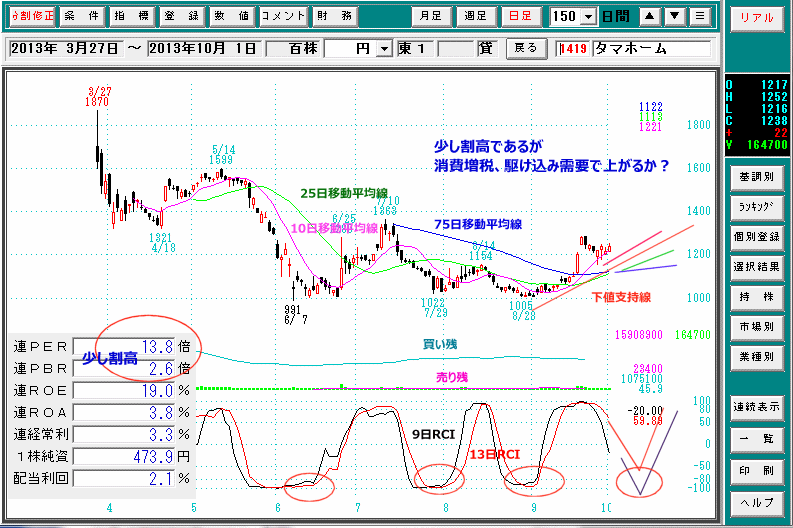Click the 25日移動平均線 label
793x528 pixels.
click(344, 193)
